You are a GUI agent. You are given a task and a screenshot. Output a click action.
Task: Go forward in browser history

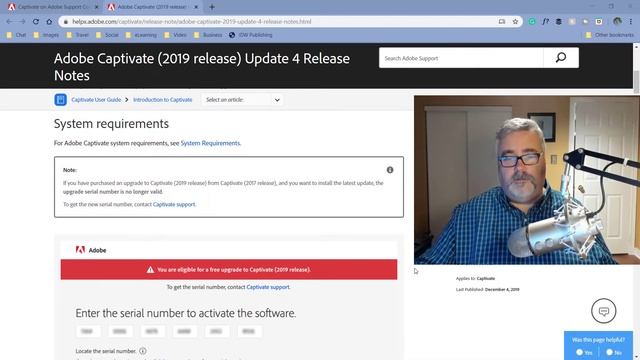[x=22, y=22]
